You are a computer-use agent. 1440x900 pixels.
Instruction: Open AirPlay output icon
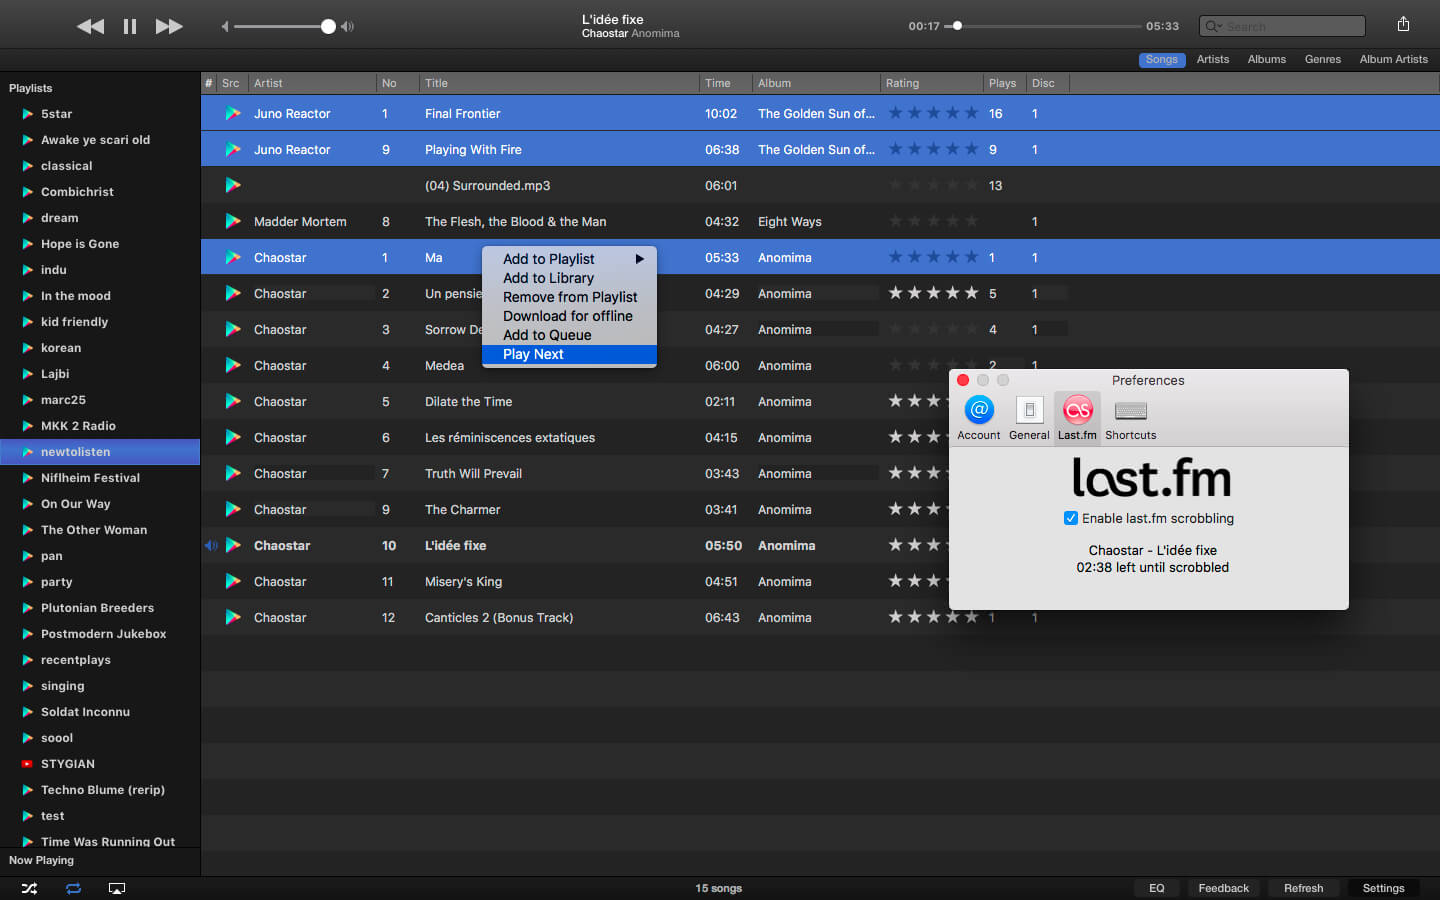point(117,888)
